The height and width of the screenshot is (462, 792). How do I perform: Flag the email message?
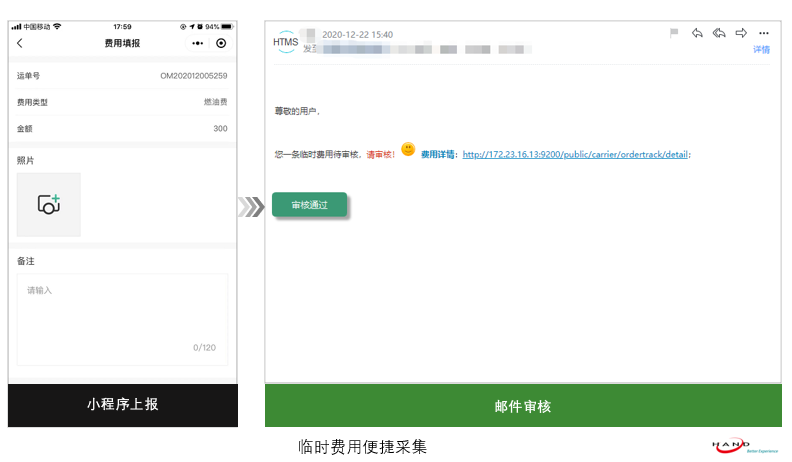coord(674,33)
